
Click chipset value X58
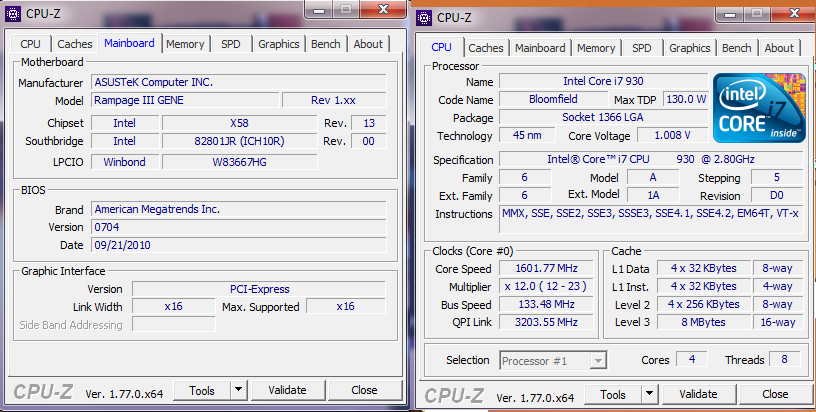[x=239, y=123]
